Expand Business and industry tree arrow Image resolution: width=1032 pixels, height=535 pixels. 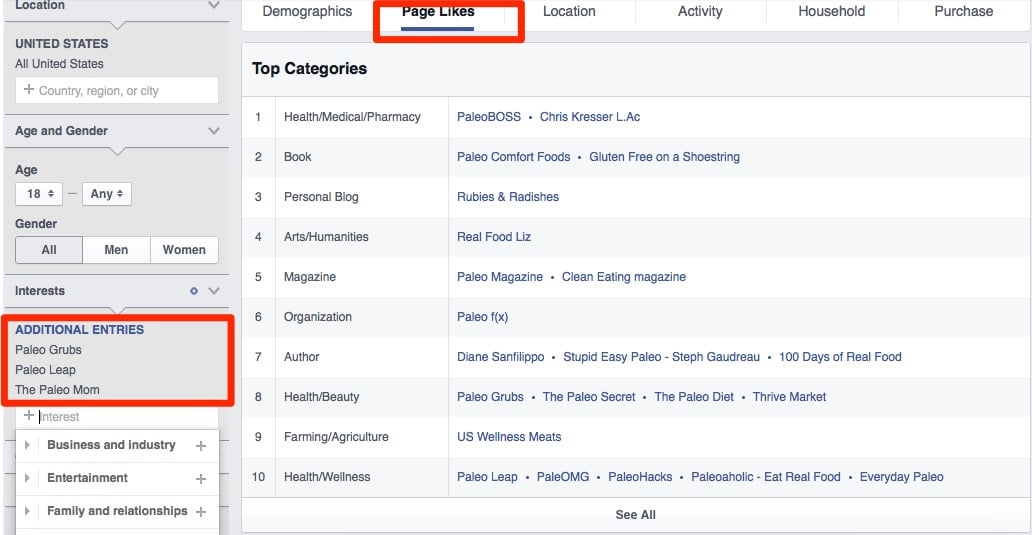(x=28, y=446)
